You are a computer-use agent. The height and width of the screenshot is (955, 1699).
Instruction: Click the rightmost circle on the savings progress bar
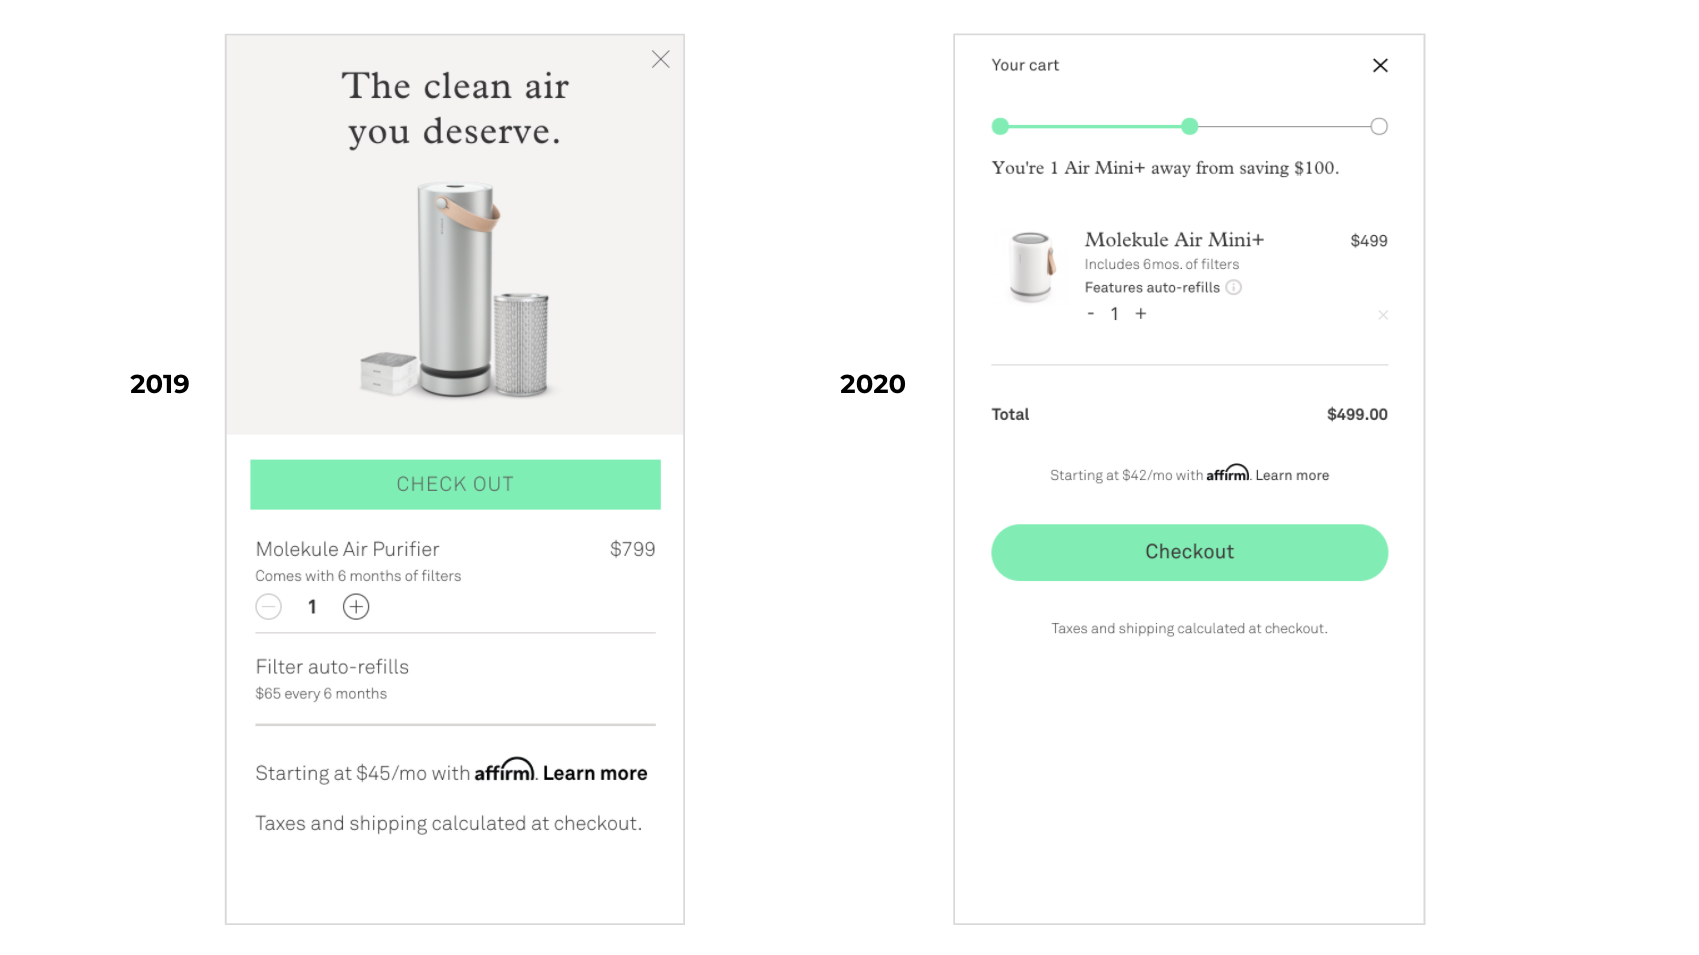[1379, 126]
